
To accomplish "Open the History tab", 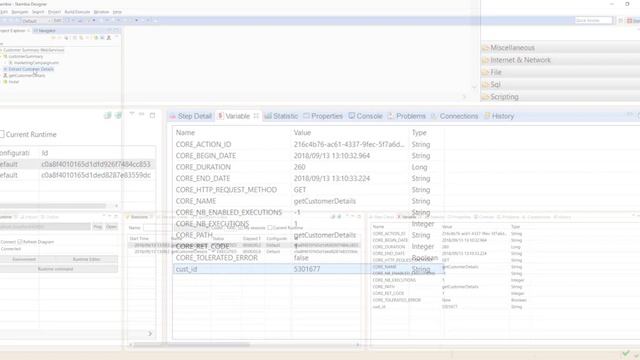I will (x=499, y=116).
